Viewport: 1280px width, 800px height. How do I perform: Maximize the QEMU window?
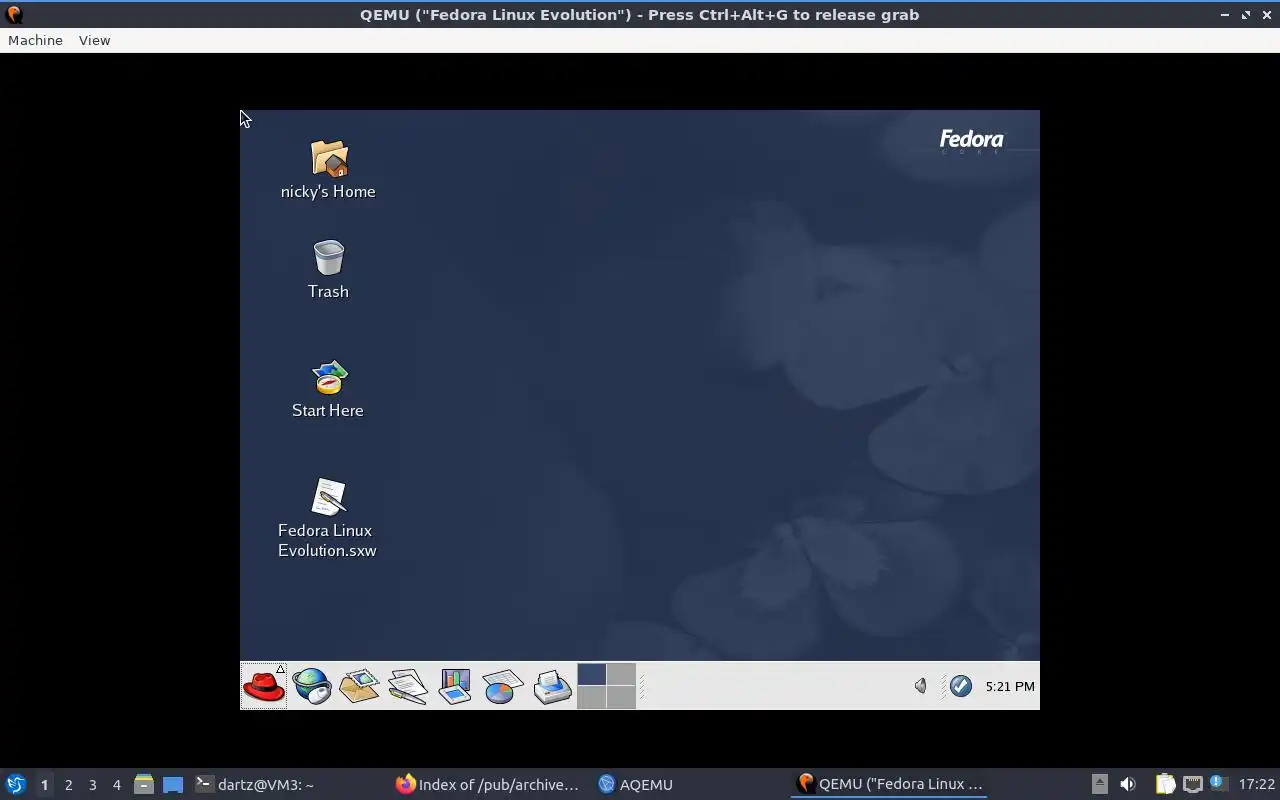tap(1246, 14)
